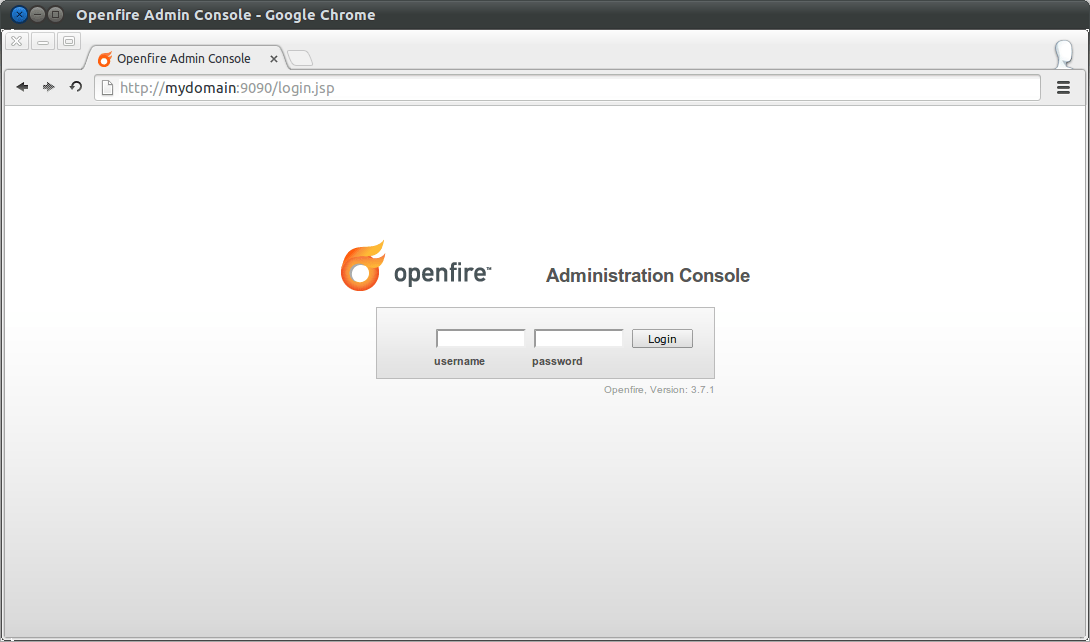Click the inner restore button below title bar
Image resolution: width=1090 pixels, height=642 pixels.
tap(69, 41)
